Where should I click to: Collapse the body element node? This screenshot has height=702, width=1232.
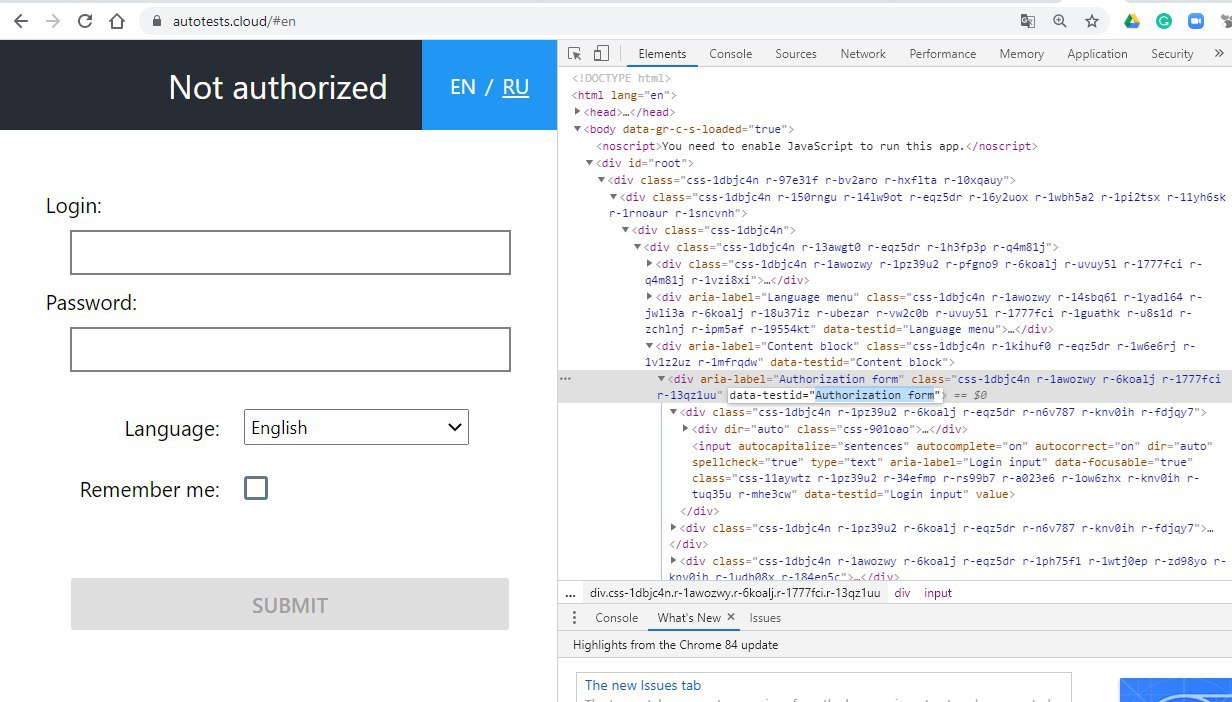tap(577, 129)
